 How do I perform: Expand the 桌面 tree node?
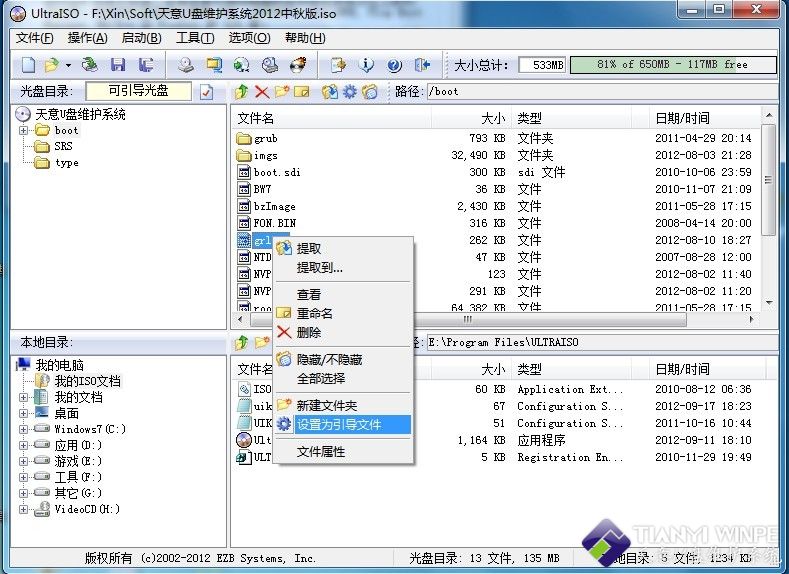(23, 414)
